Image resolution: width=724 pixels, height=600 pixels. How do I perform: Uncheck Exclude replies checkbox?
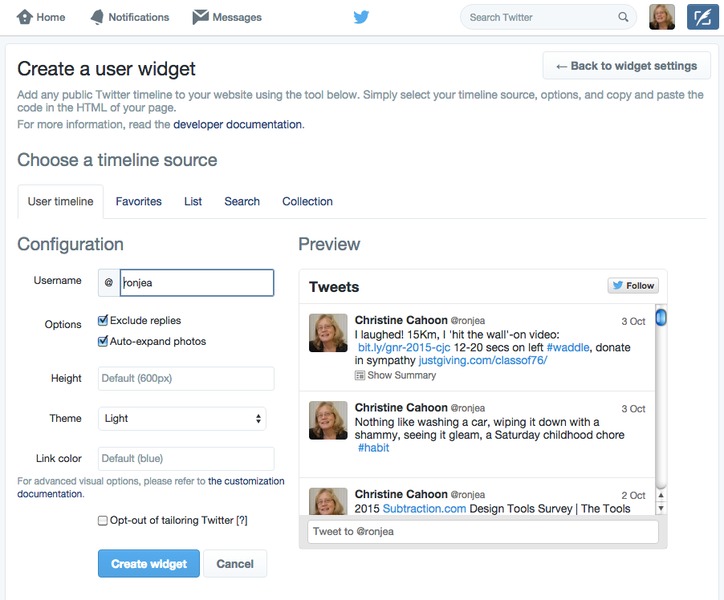point(103,321)
